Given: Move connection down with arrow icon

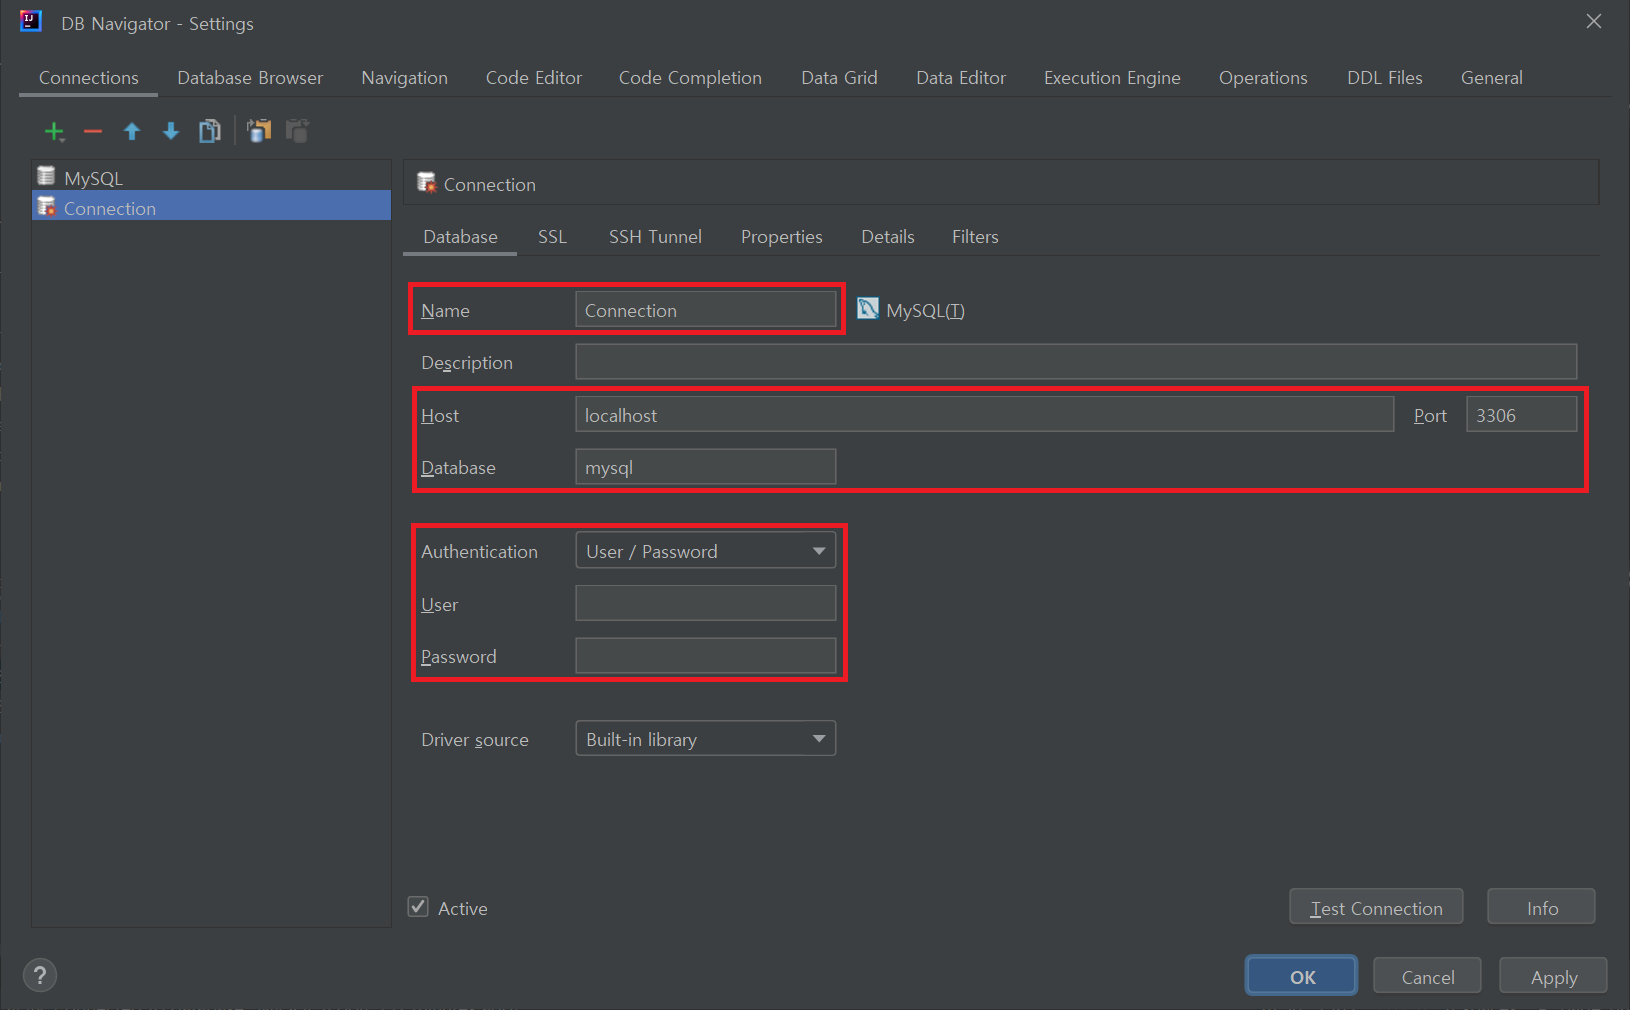Looking at the screenshot, I should [x=171, y=131].
